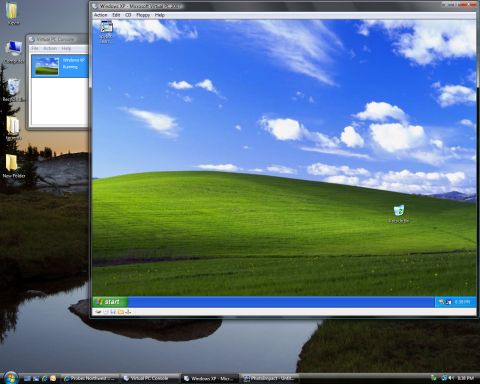
Task: Click the Virtual PC Console title bar icon
Action: 32,39
